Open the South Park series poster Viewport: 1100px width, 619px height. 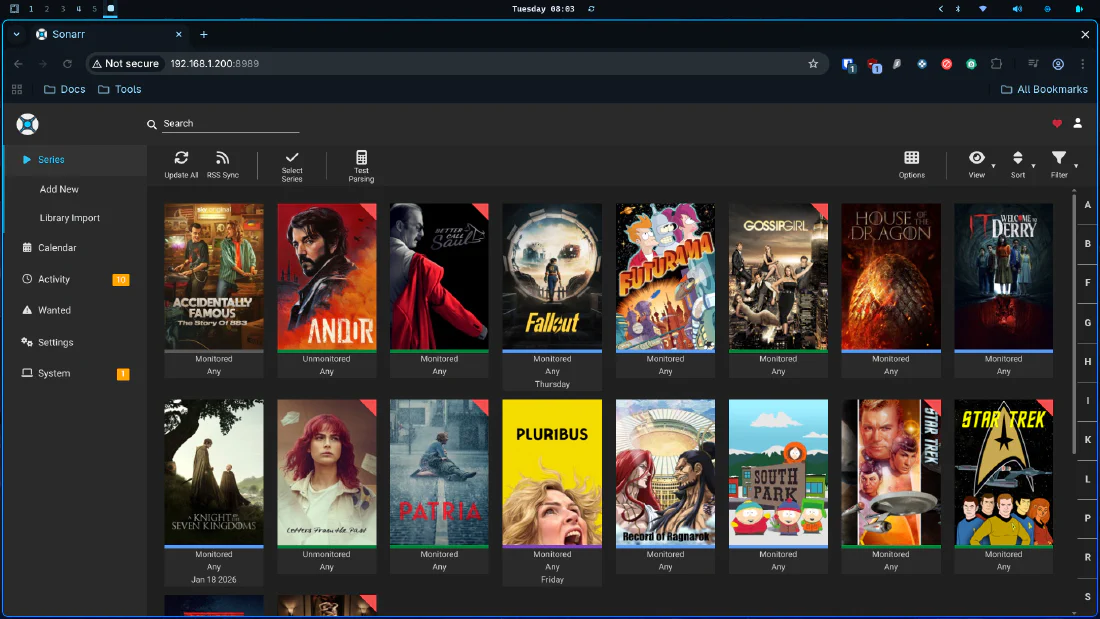pos(778,472)
